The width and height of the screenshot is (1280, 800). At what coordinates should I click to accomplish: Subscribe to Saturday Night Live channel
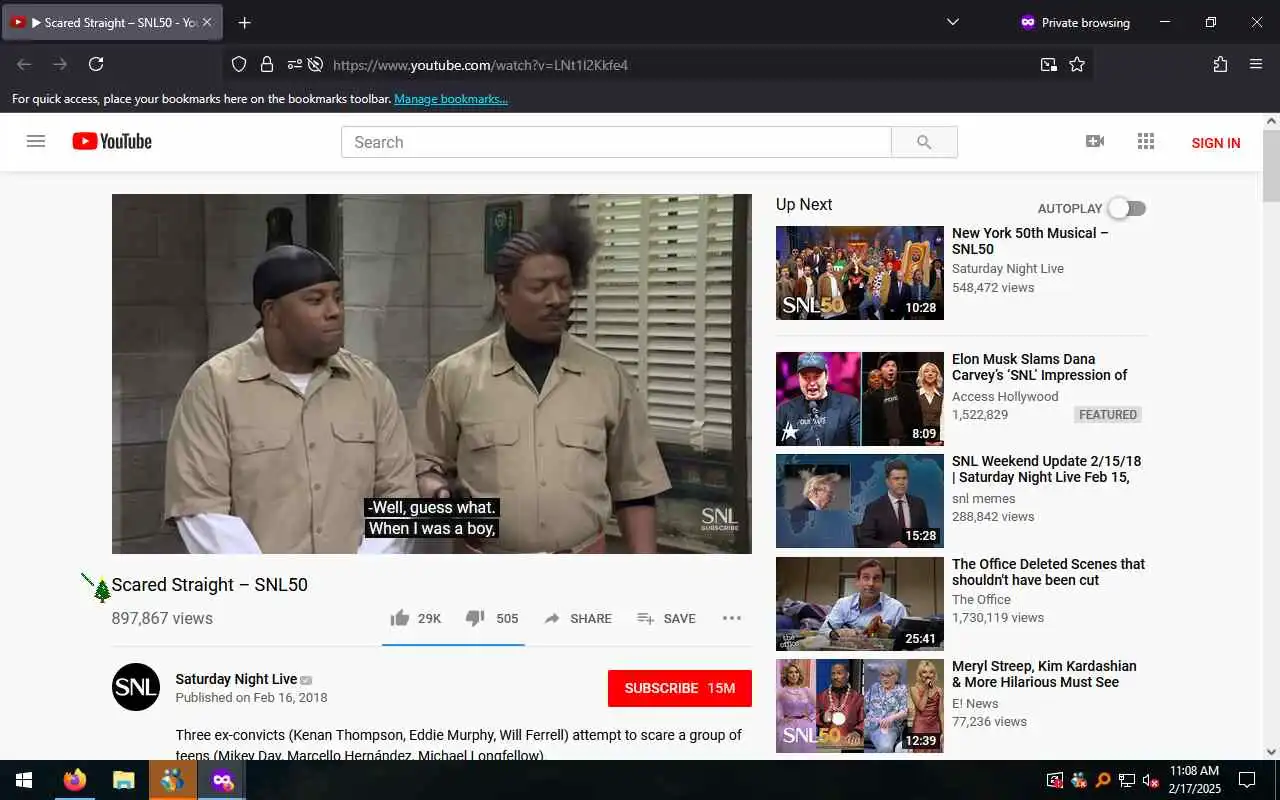click(680, 688)
